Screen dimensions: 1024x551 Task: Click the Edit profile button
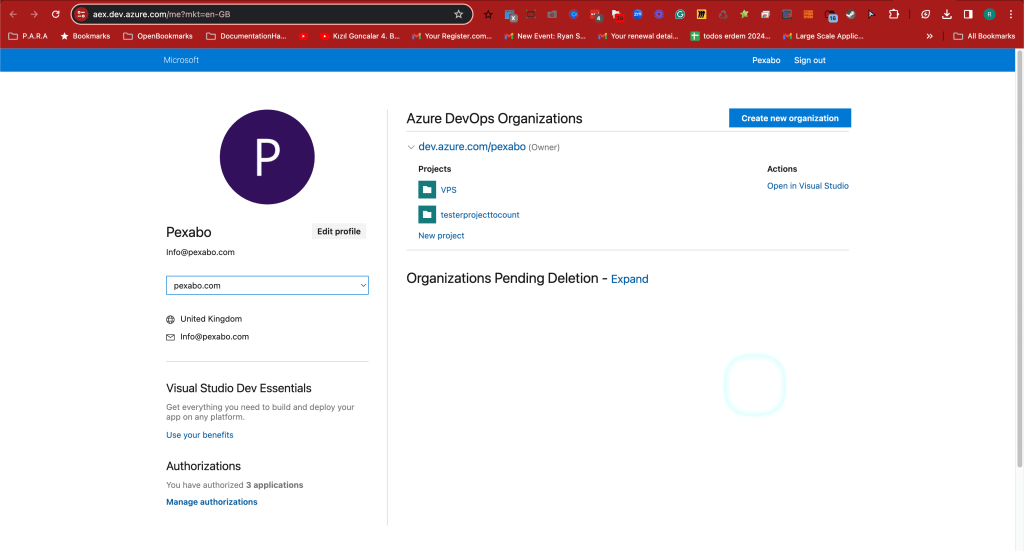click(338, 231)
